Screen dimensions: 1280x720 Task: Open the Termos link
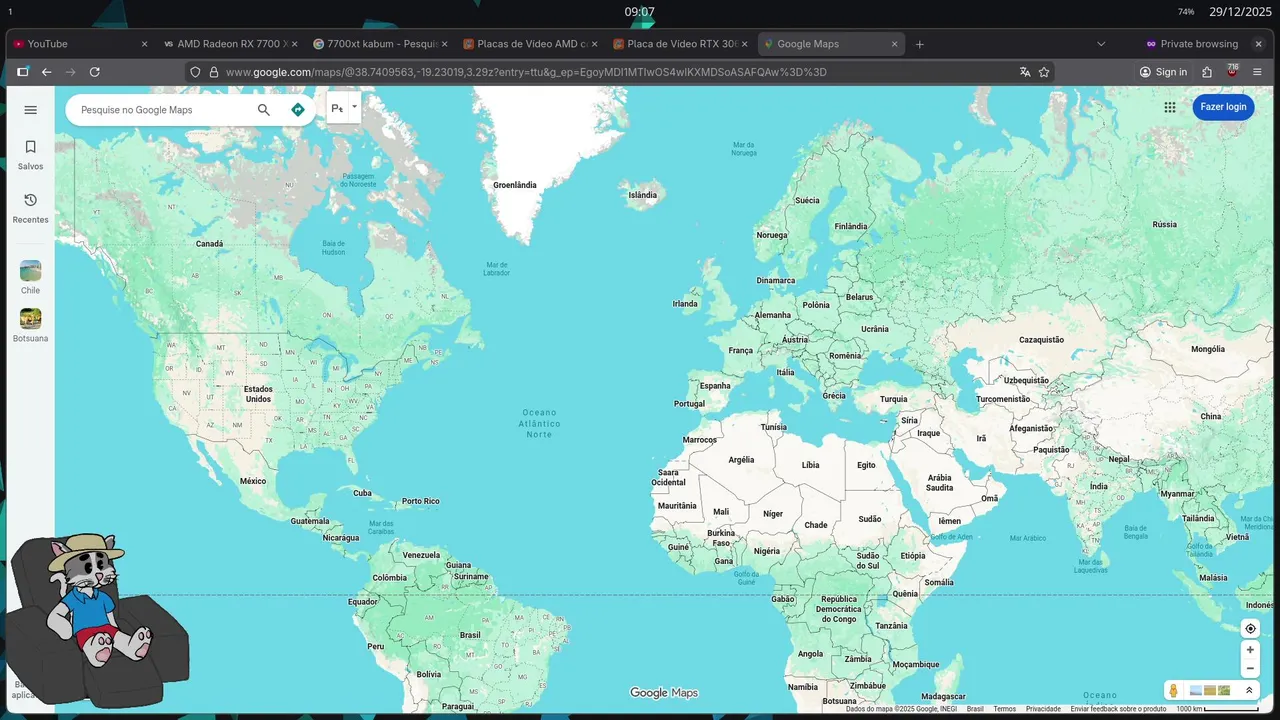(x=1004, y=709)
